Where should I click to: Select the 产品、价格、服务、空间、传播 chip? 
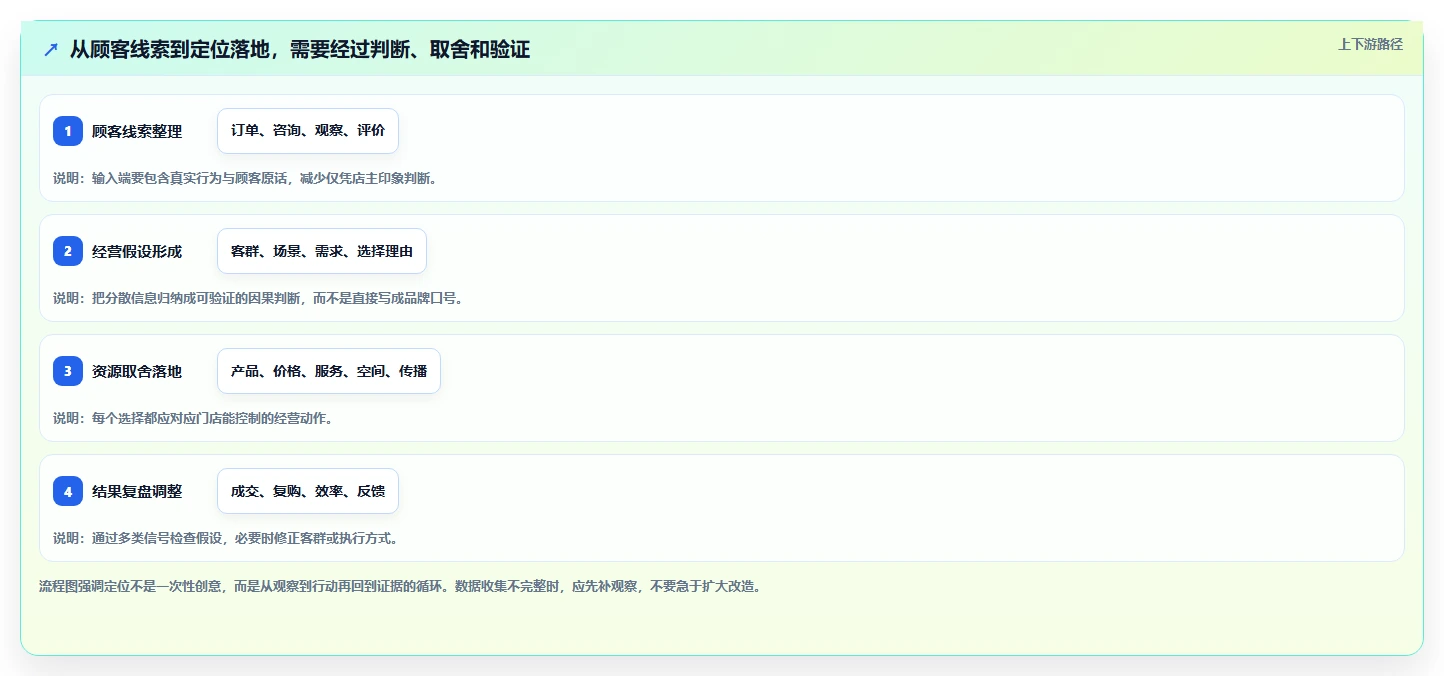[329, 371]
